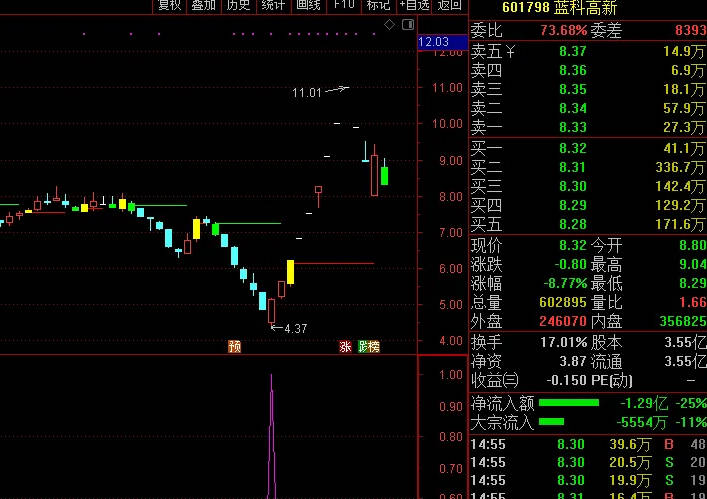Click the 9.00 price axis label
Image resolution: width=707 pixels, height=499 pixels.
point(451,161)
